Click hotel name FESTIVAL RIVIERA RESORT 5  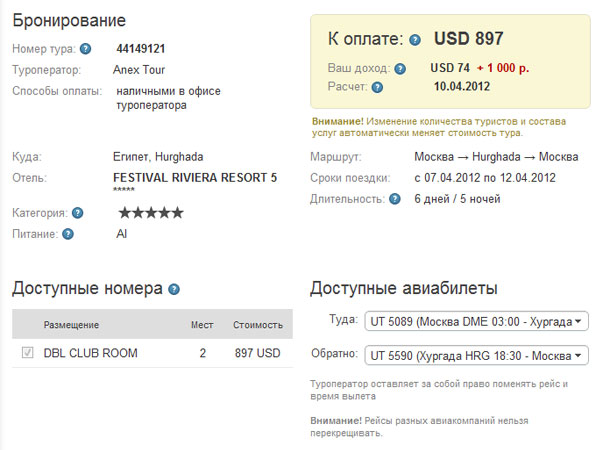coord(195,178)
